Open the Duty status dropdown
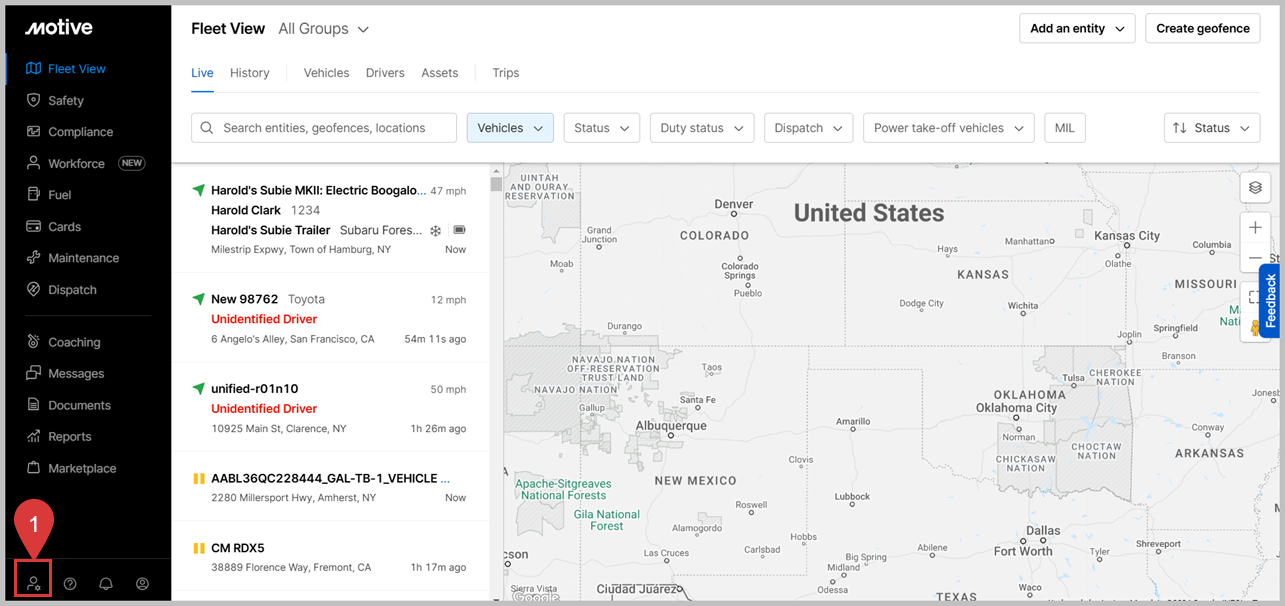 pyautogui.click(x=701, y=128)
